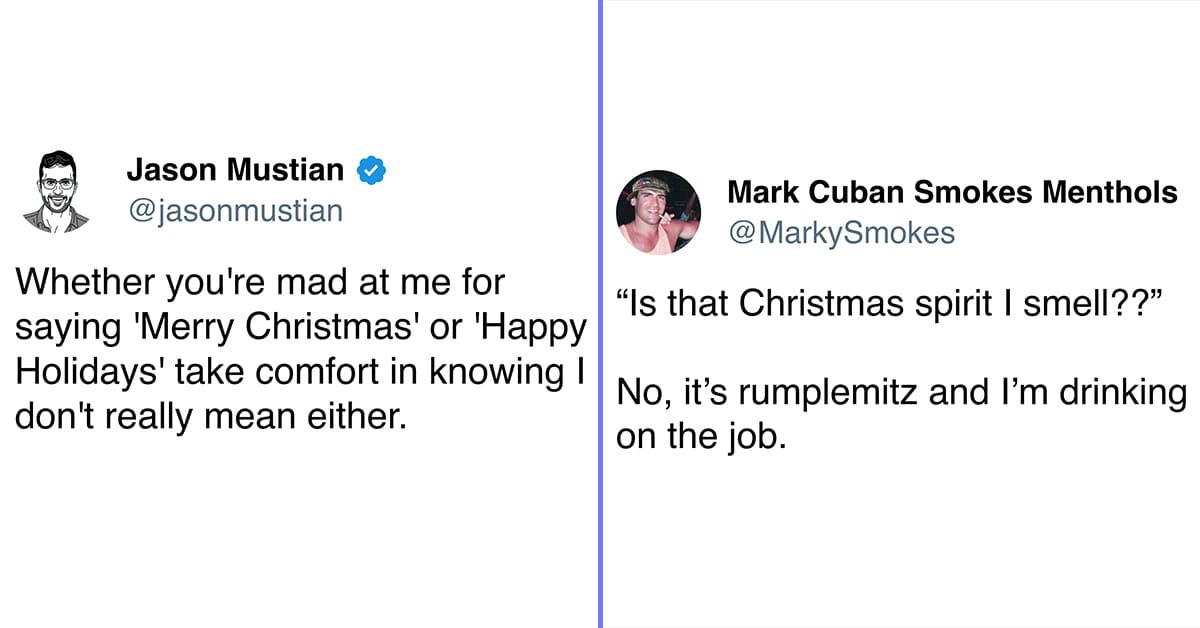
Task: Click the blue verified checkmark badge
Action: click(x=373, y=171)
